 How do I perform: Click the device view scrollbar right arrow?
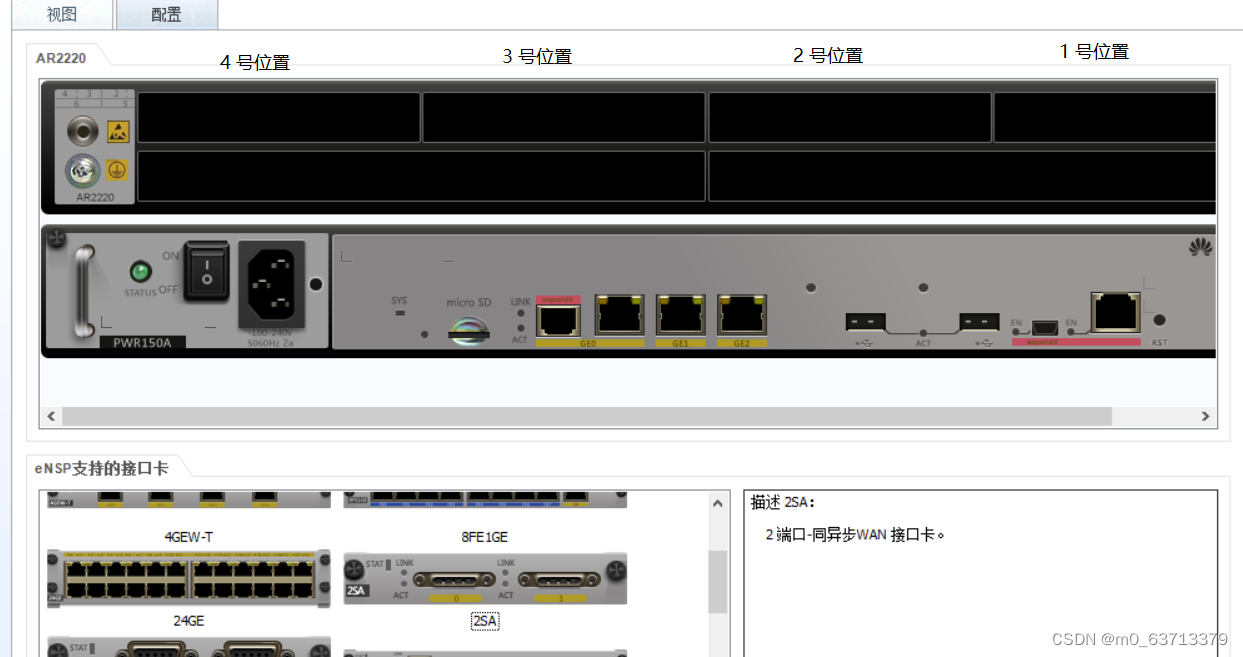coord(1205,416)
